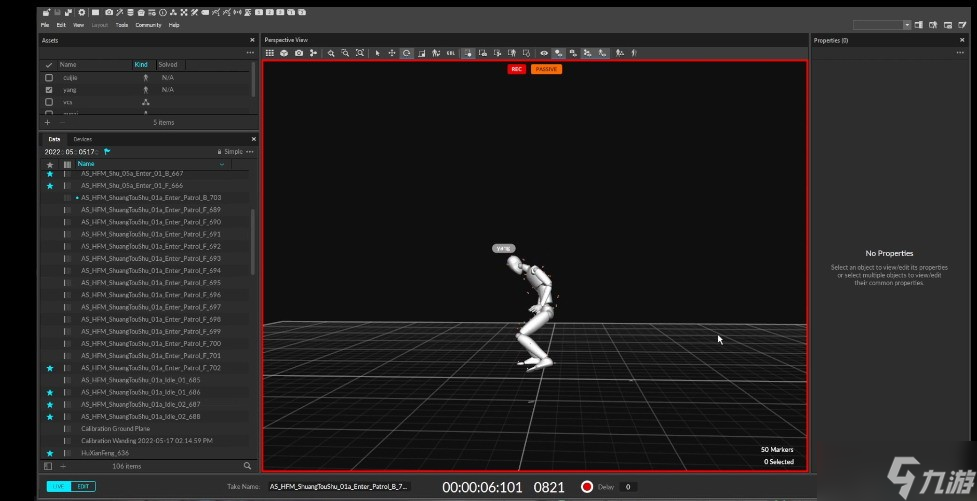The image size is (977, 501).
Task: Click the plus icon below Assets list
Action: 47,122
